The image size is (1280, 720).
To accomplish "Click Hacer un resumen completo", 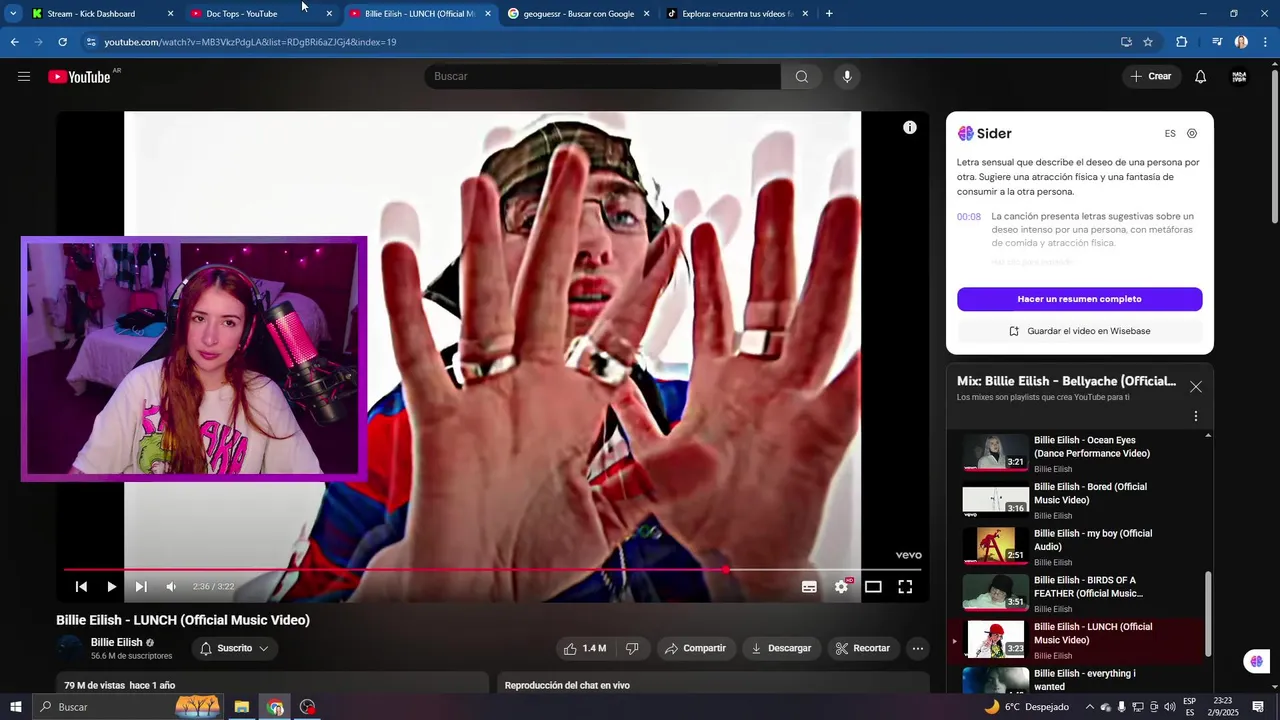I will pyautogui.click(x=1079, y=299).
